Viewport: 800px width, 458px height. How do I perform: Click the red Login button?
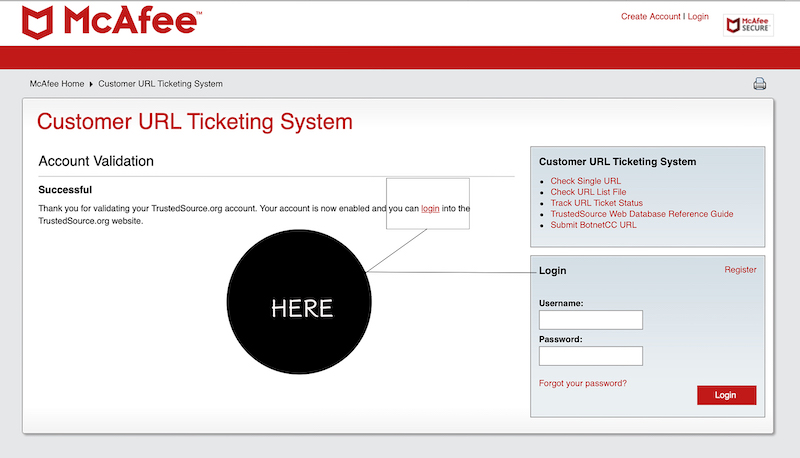726,395
